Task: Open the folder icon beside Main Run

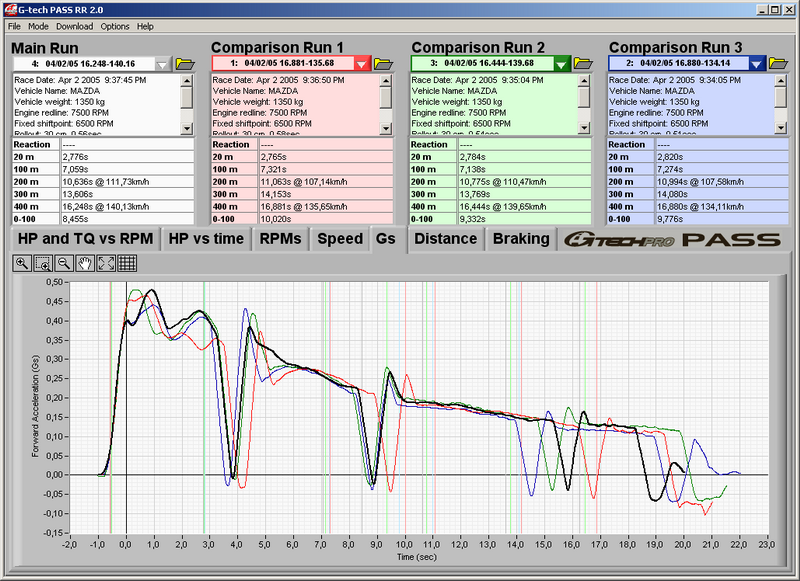Action: point(185,64)
